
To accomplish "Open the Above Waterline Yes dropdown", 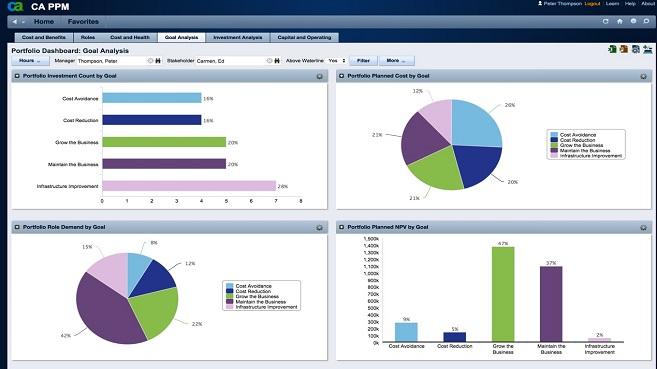I will click(337, 61).
